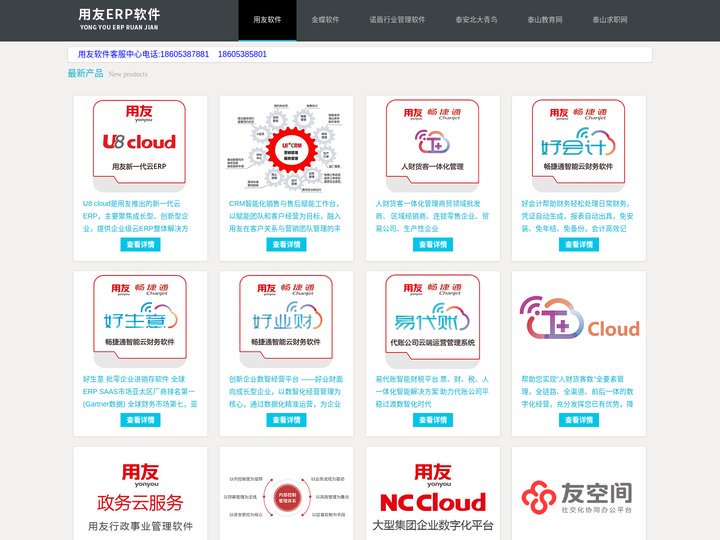Click 查看详情 under 好业财
Screen dimensions: 720x540
(x=286, y=420)
